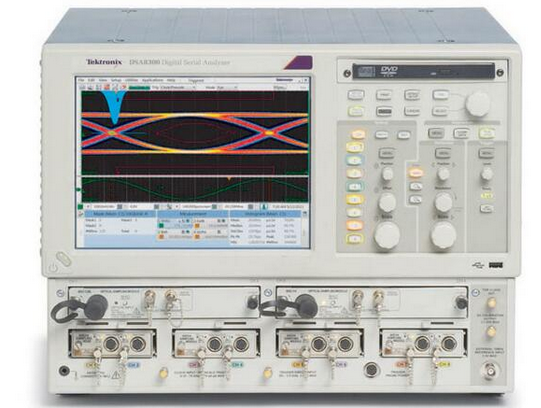Push the Acquisition MENU button
The width and height of the screenshot is (541, 408).
click(436, 133)
